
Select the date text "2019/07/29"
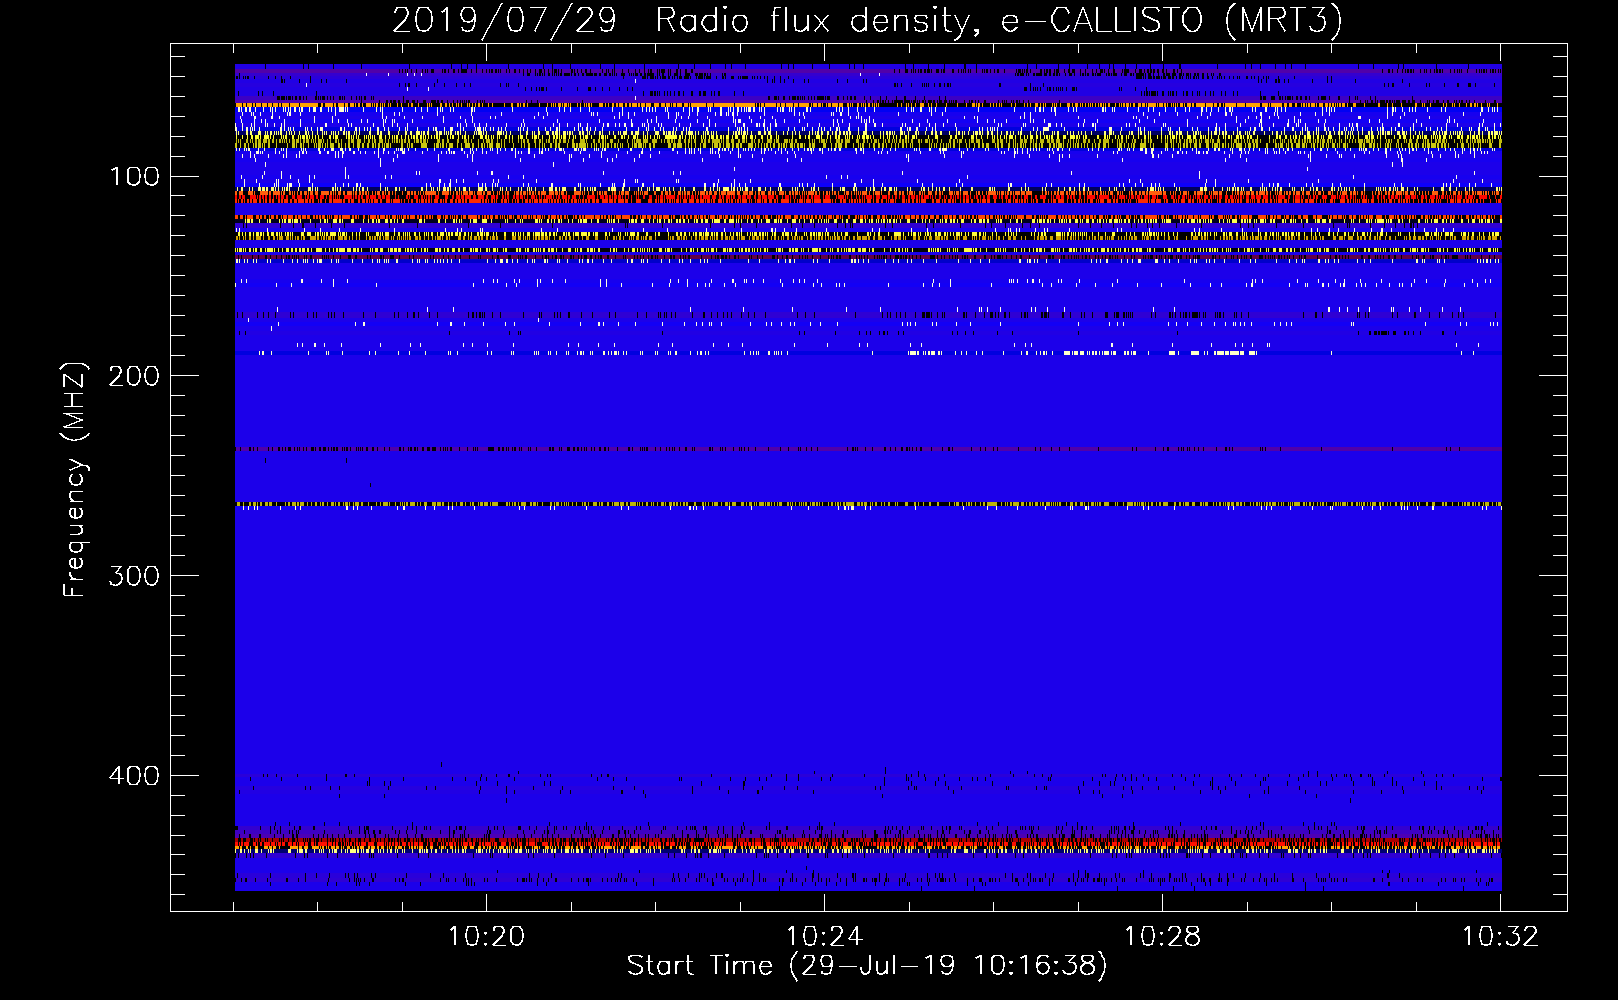504,21
